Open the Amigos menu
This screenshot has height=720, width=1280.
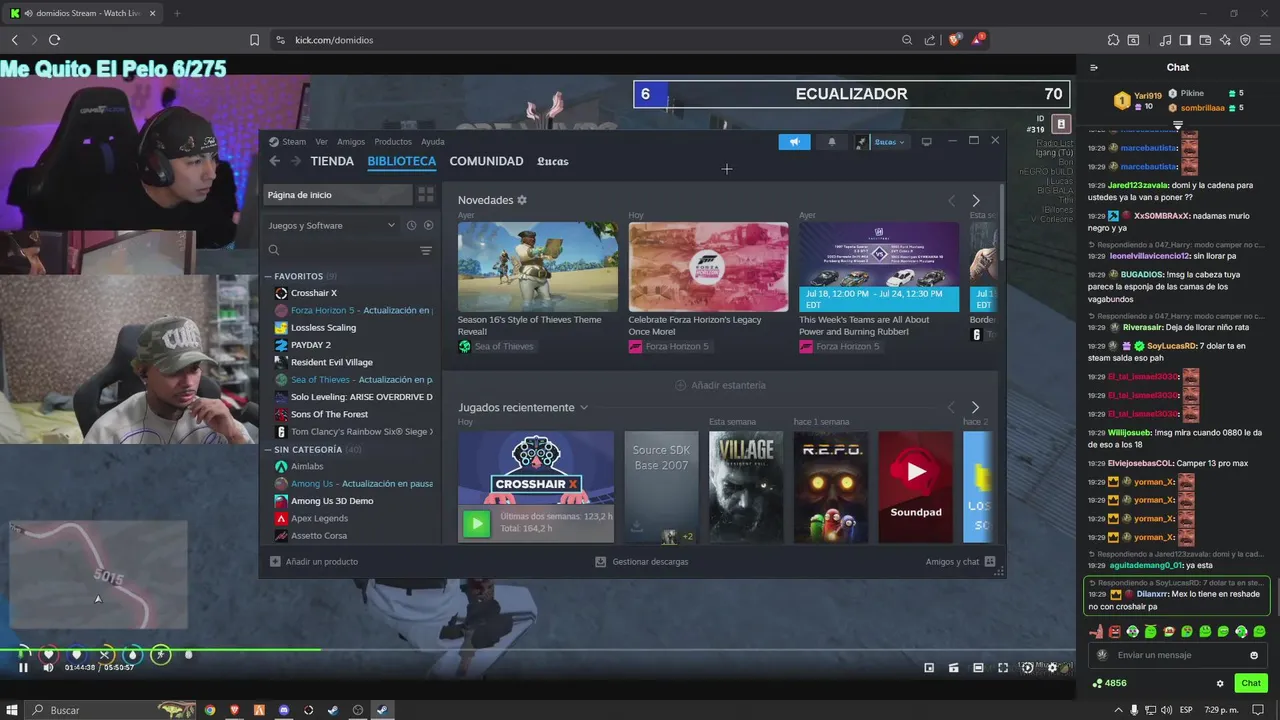pyautogui.click(x=351, y=142)
